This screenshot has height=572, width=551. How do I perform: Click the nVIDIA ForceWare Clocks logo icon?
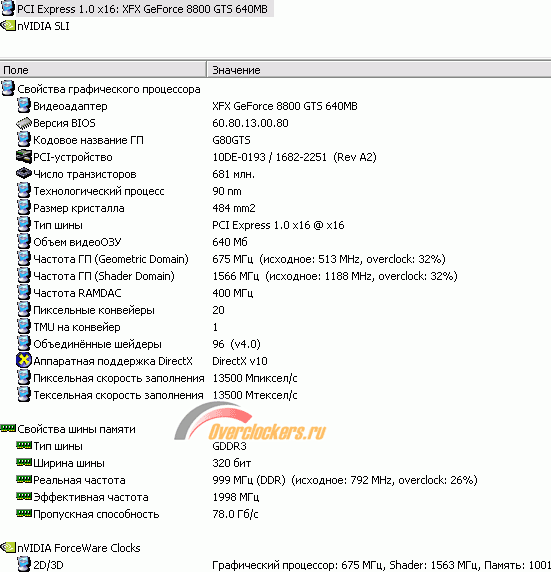[x=8, y=547]
